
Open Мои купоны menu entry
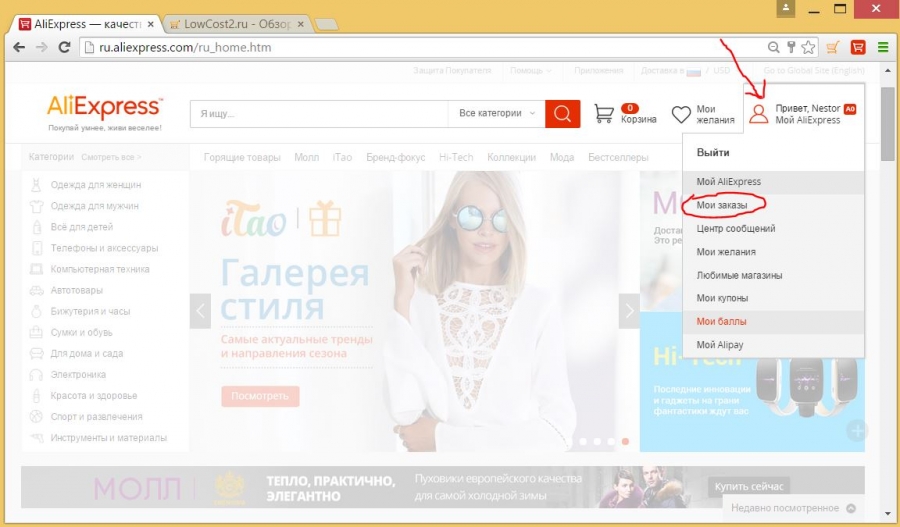(x=722, y=299)
